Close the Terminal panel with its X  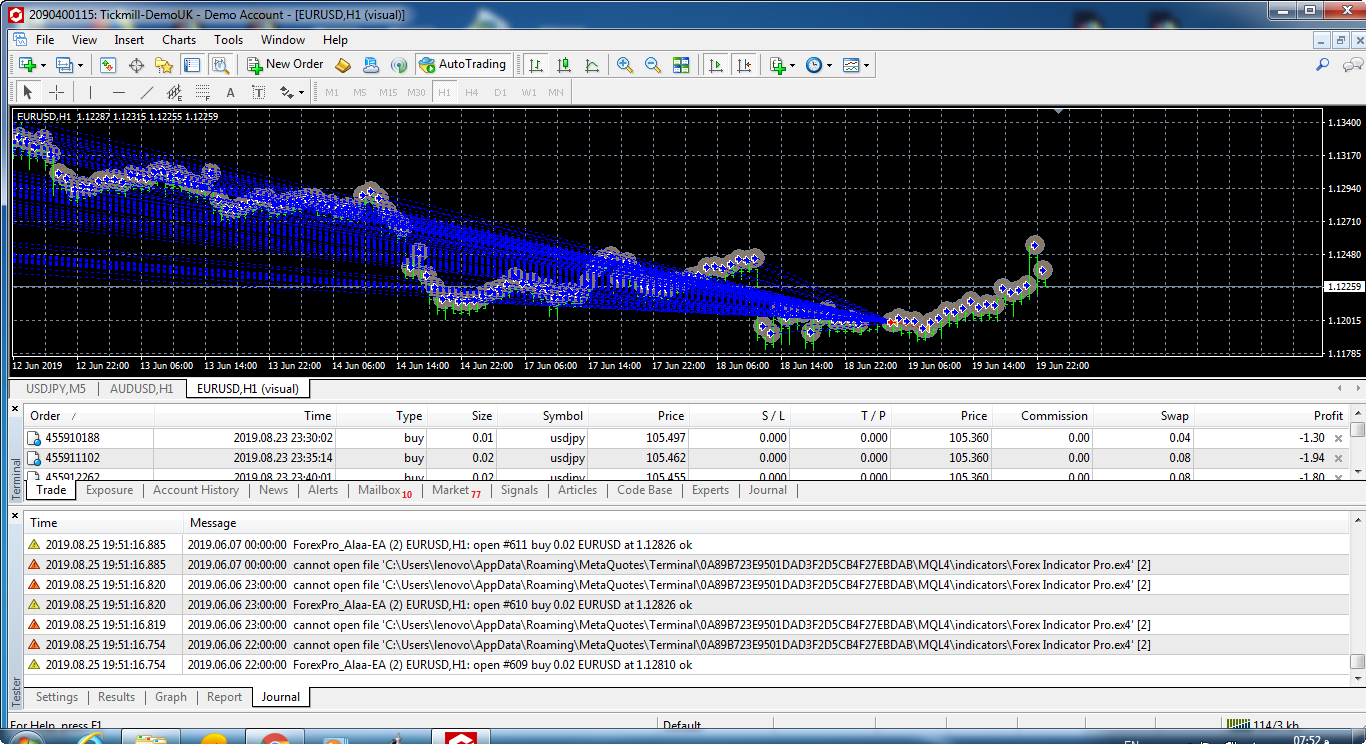15,408
